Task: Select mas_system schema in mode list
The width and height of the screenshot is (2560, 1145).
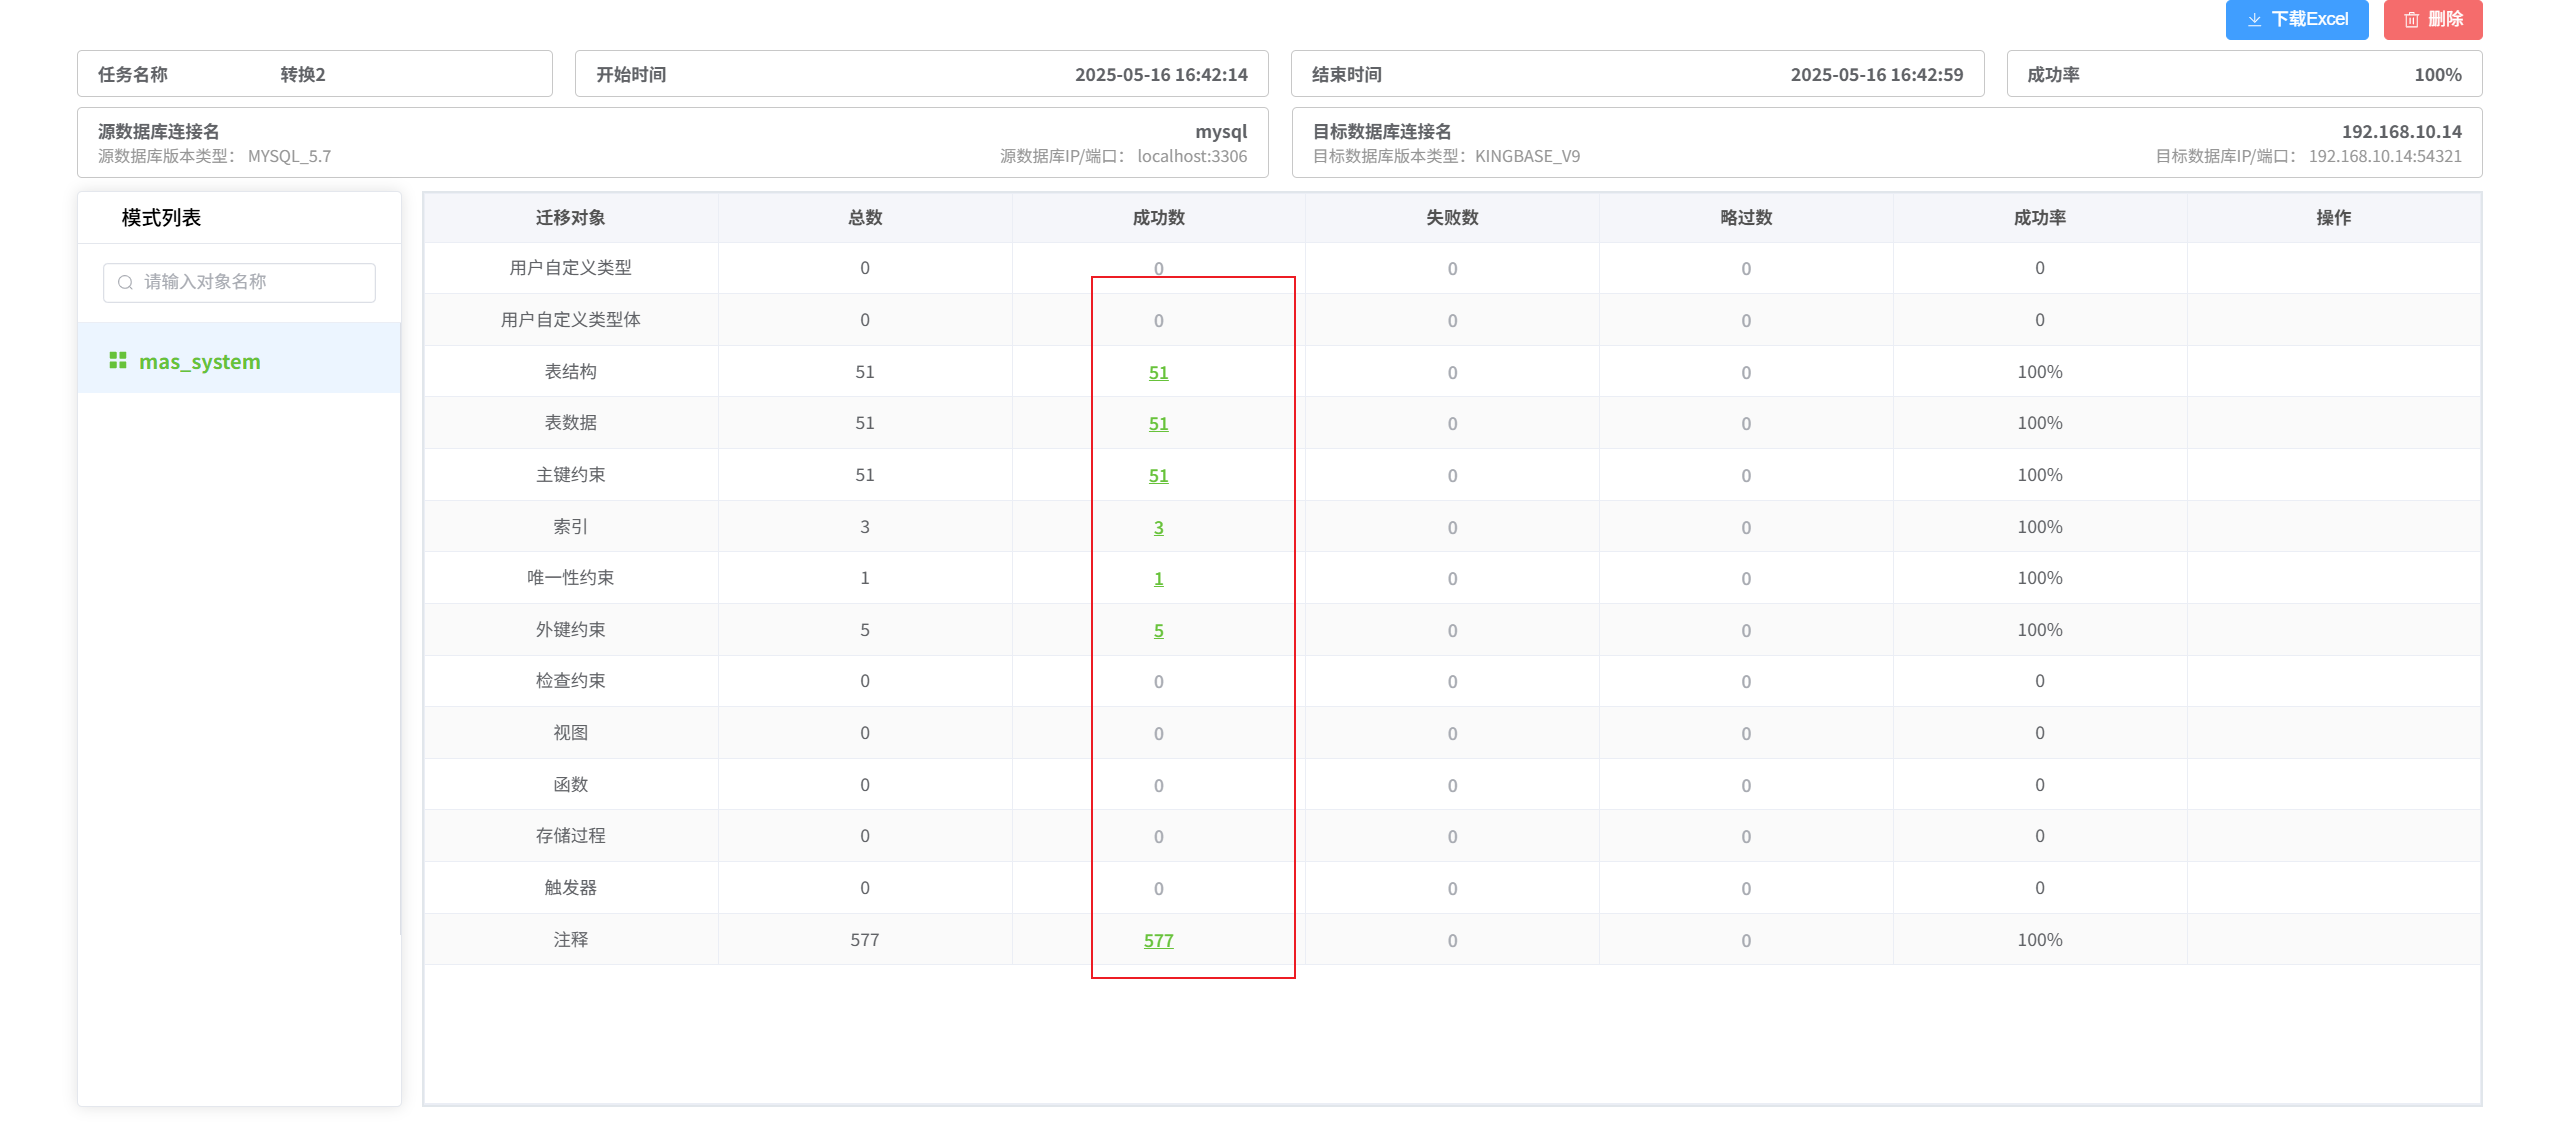Action: coord(199,361)
